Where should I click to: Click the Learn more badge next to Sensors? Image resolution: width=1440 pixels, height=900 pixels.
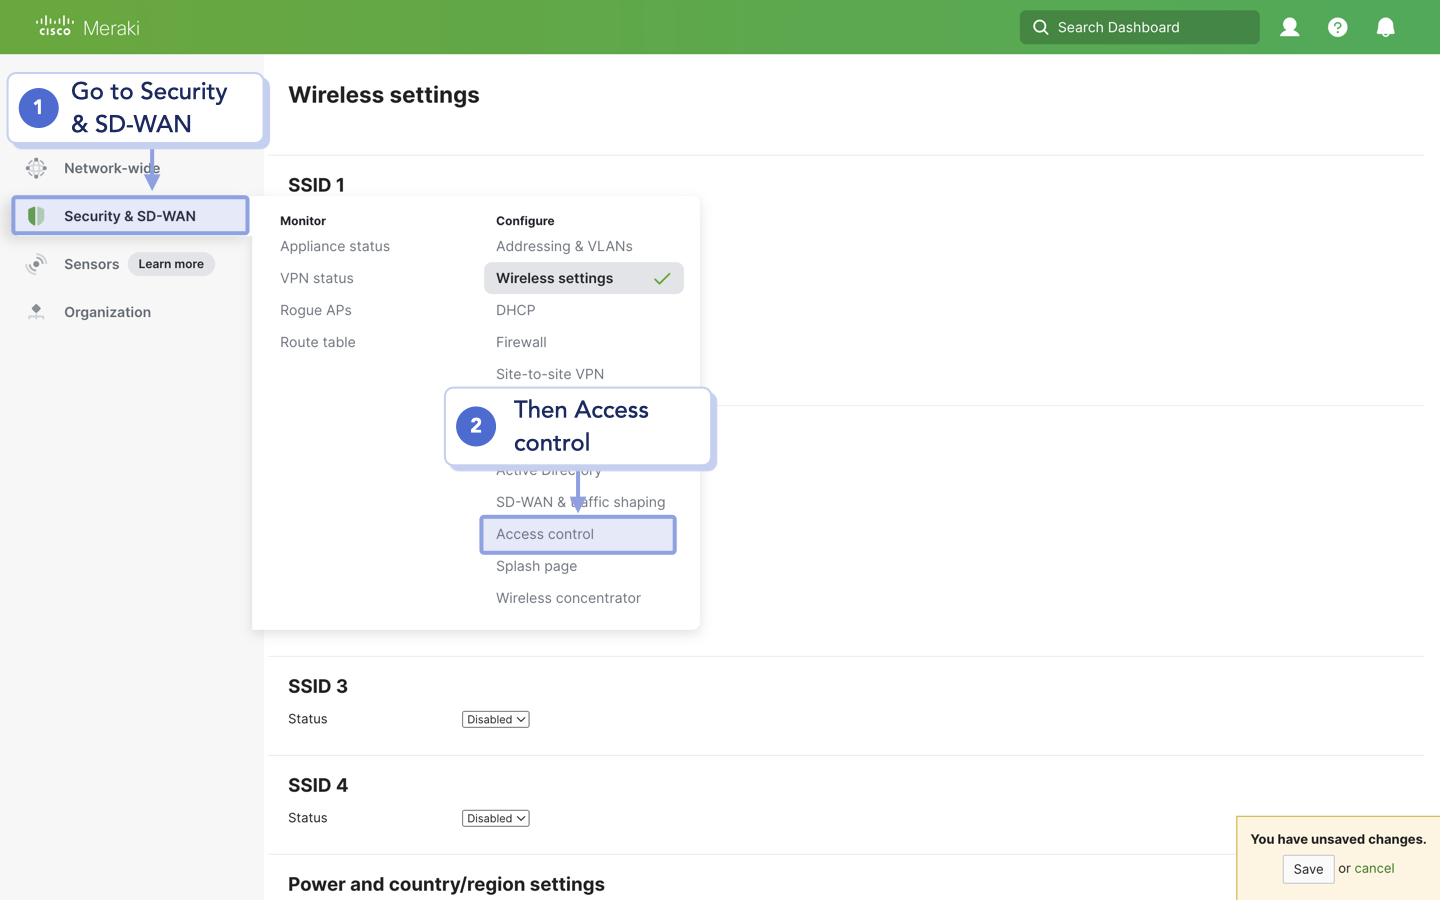pyautogui.click(x=171, y=264)
